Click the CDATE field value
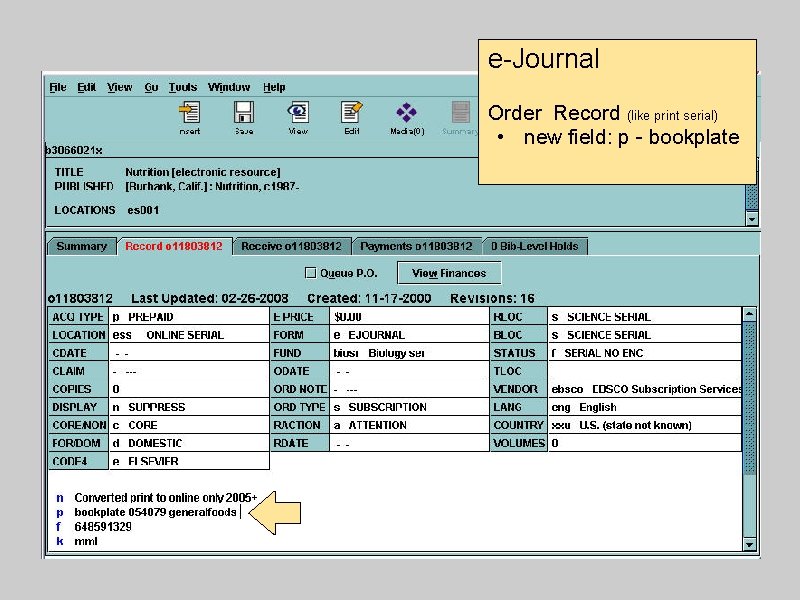Viewport: 800px width, 600px height. (189, 353)
